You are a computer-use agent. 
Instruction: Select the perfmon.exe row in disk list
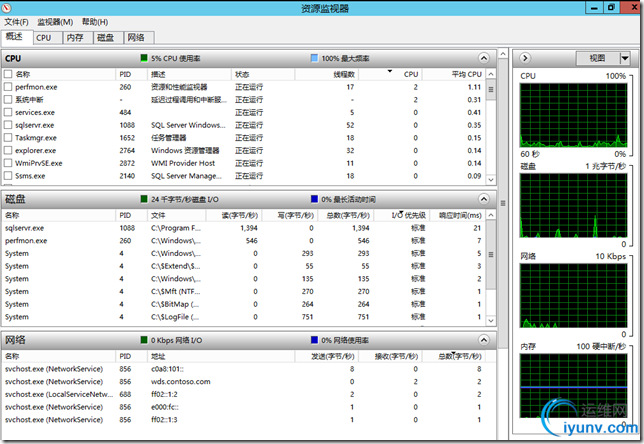[x=244, y=241]
